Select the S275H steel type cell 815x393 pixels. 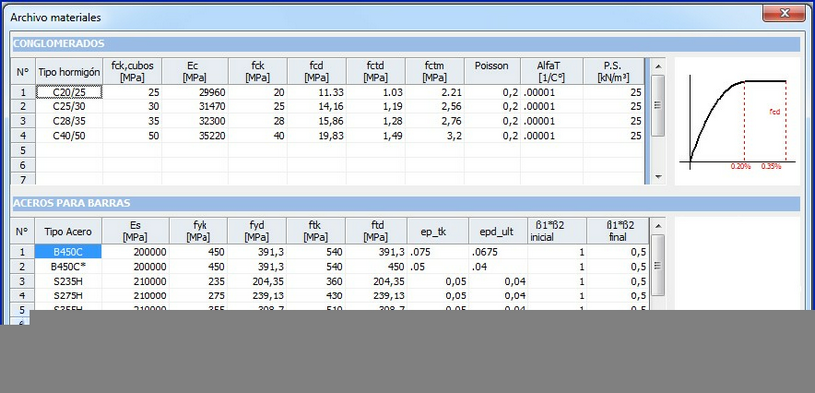[68, 296]
